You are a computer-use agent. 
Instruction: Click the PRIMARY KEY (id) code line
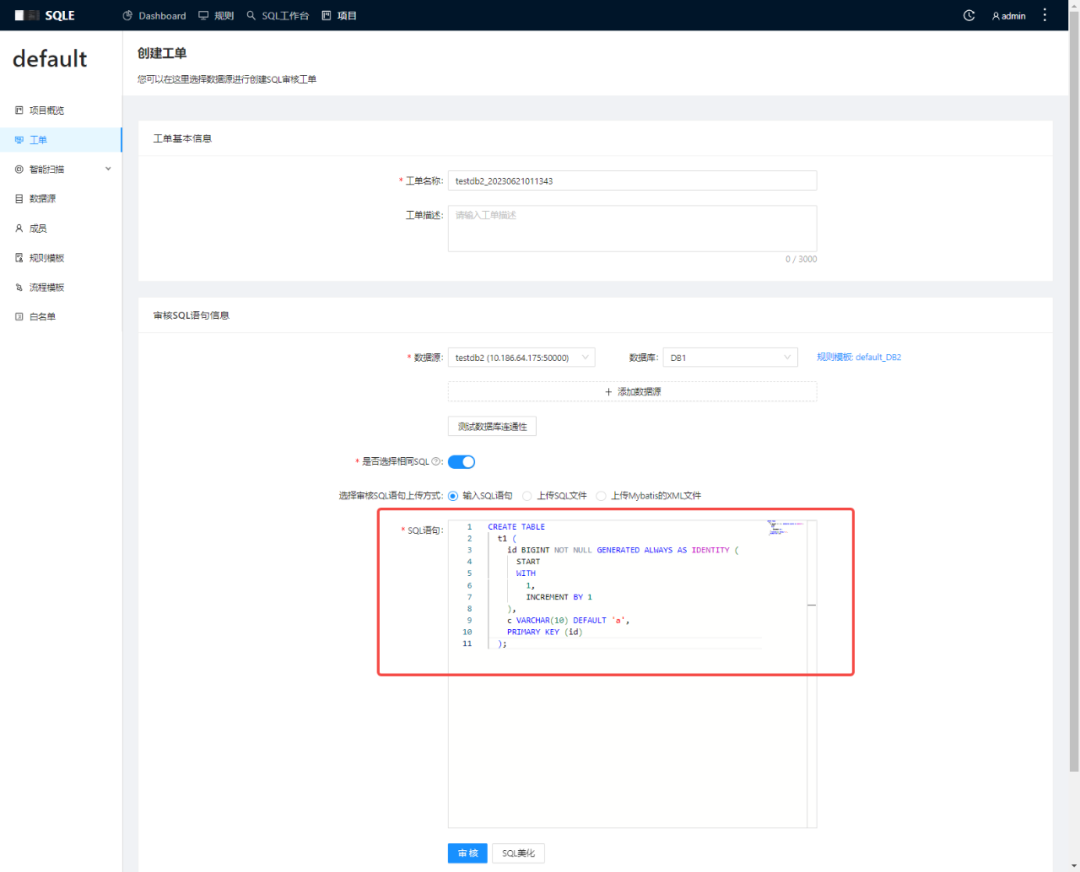tap(545, 632)
